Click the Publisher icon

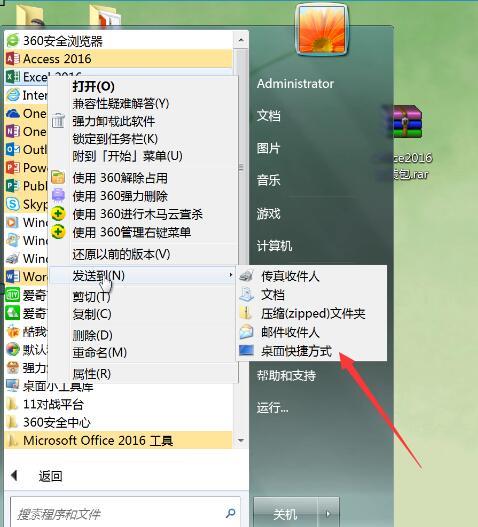point(13,186)
